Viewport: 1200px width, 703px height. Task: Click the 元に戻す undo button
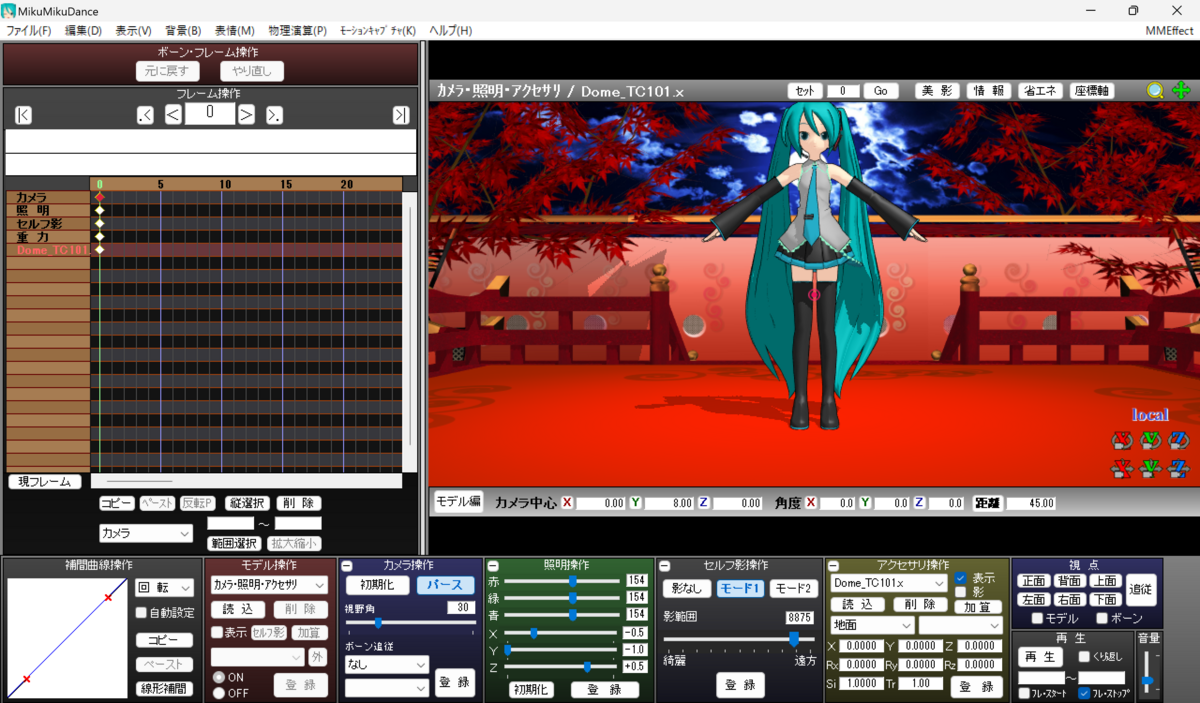[168, 71]
